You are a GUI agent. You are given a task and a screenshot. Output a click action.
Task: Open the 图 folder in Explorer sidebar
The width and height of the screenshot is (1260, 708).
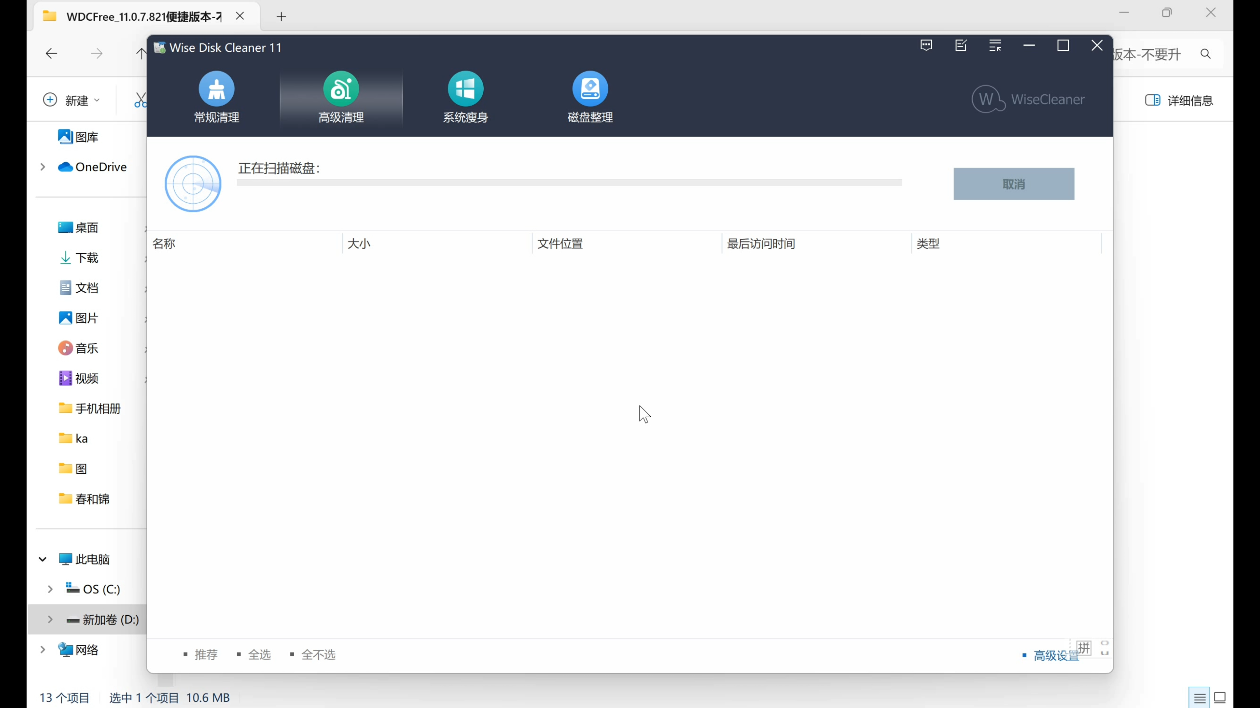pyautogui.click(x=73, y=468)
